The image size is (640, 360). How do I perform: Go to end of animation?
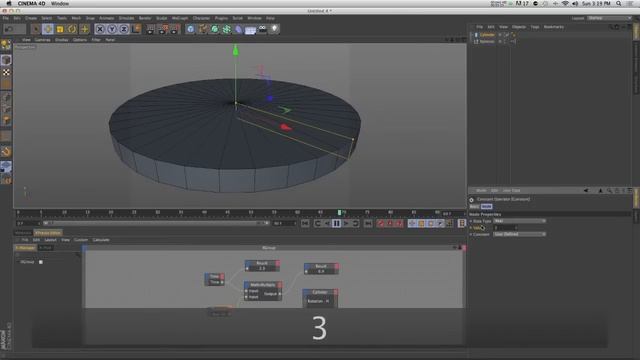tap(368, 223)
